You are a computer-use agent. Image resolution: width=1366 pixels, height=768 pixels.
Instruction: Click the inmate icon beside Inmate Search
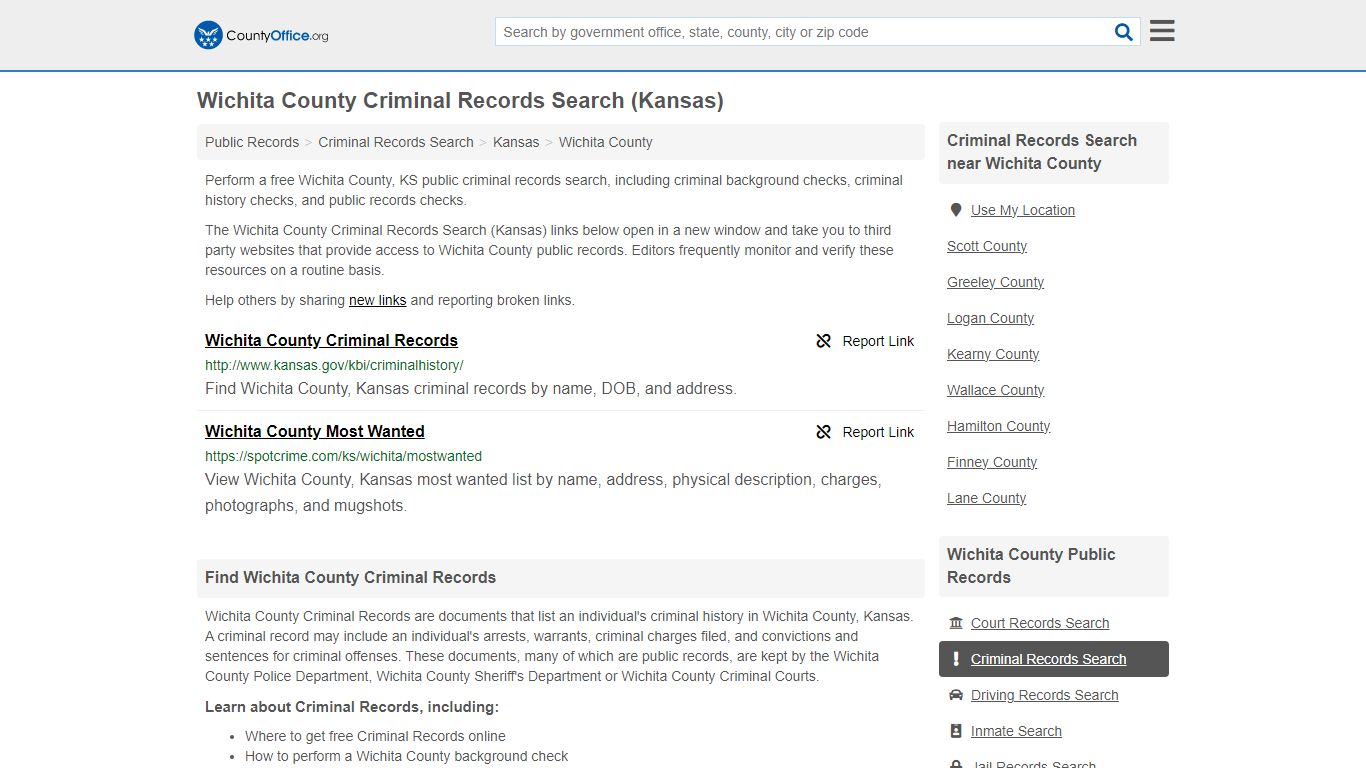pos(956,731)
